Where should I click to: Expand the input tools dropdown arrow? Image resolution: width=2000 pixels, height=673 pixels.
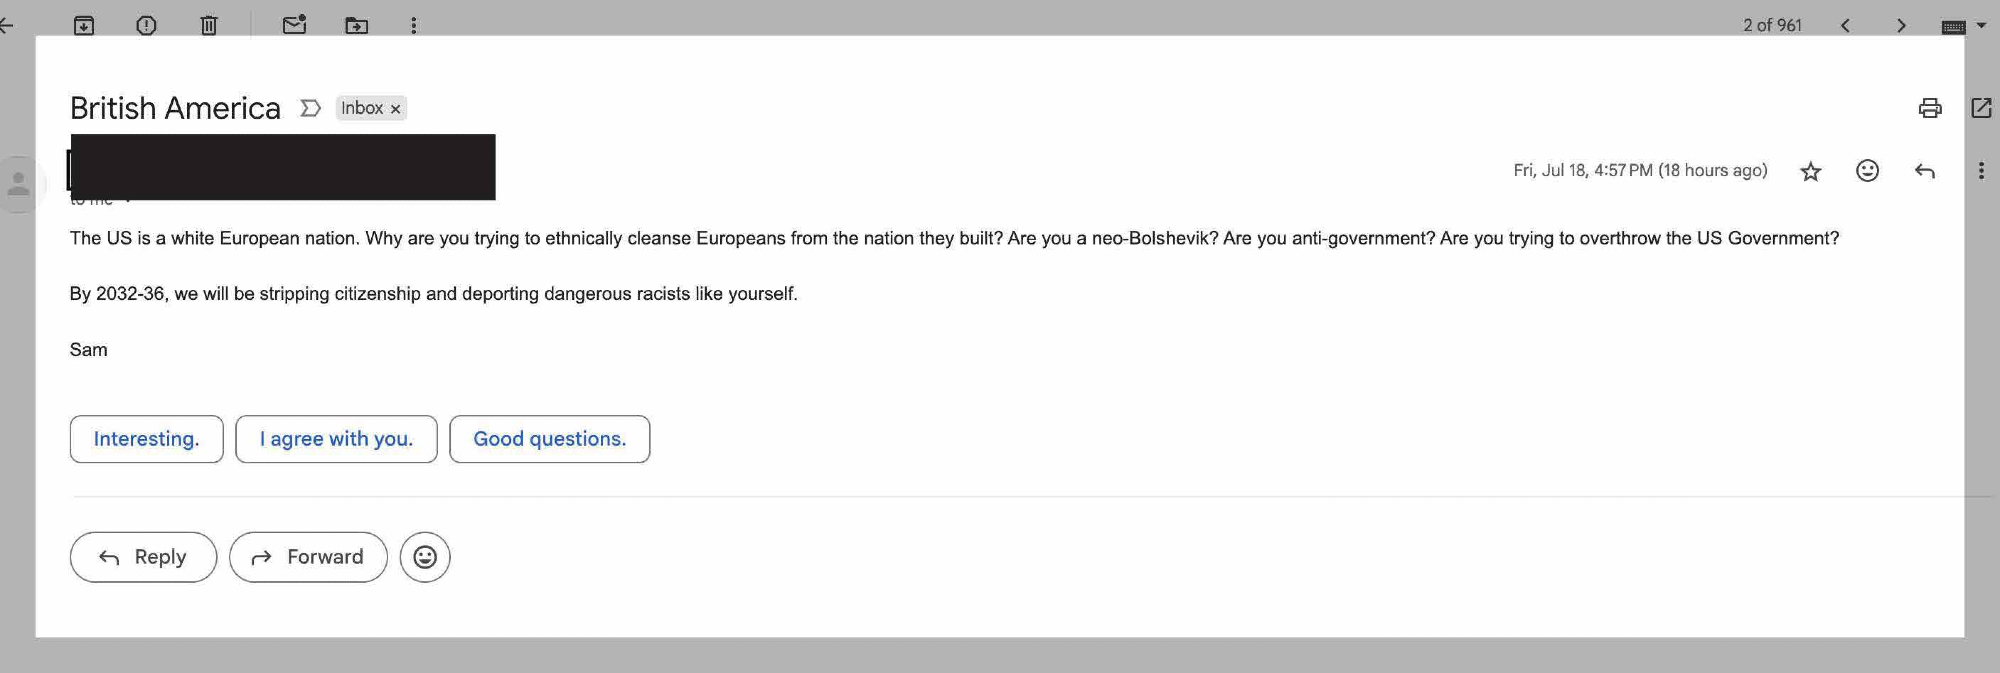[1981, 25]
